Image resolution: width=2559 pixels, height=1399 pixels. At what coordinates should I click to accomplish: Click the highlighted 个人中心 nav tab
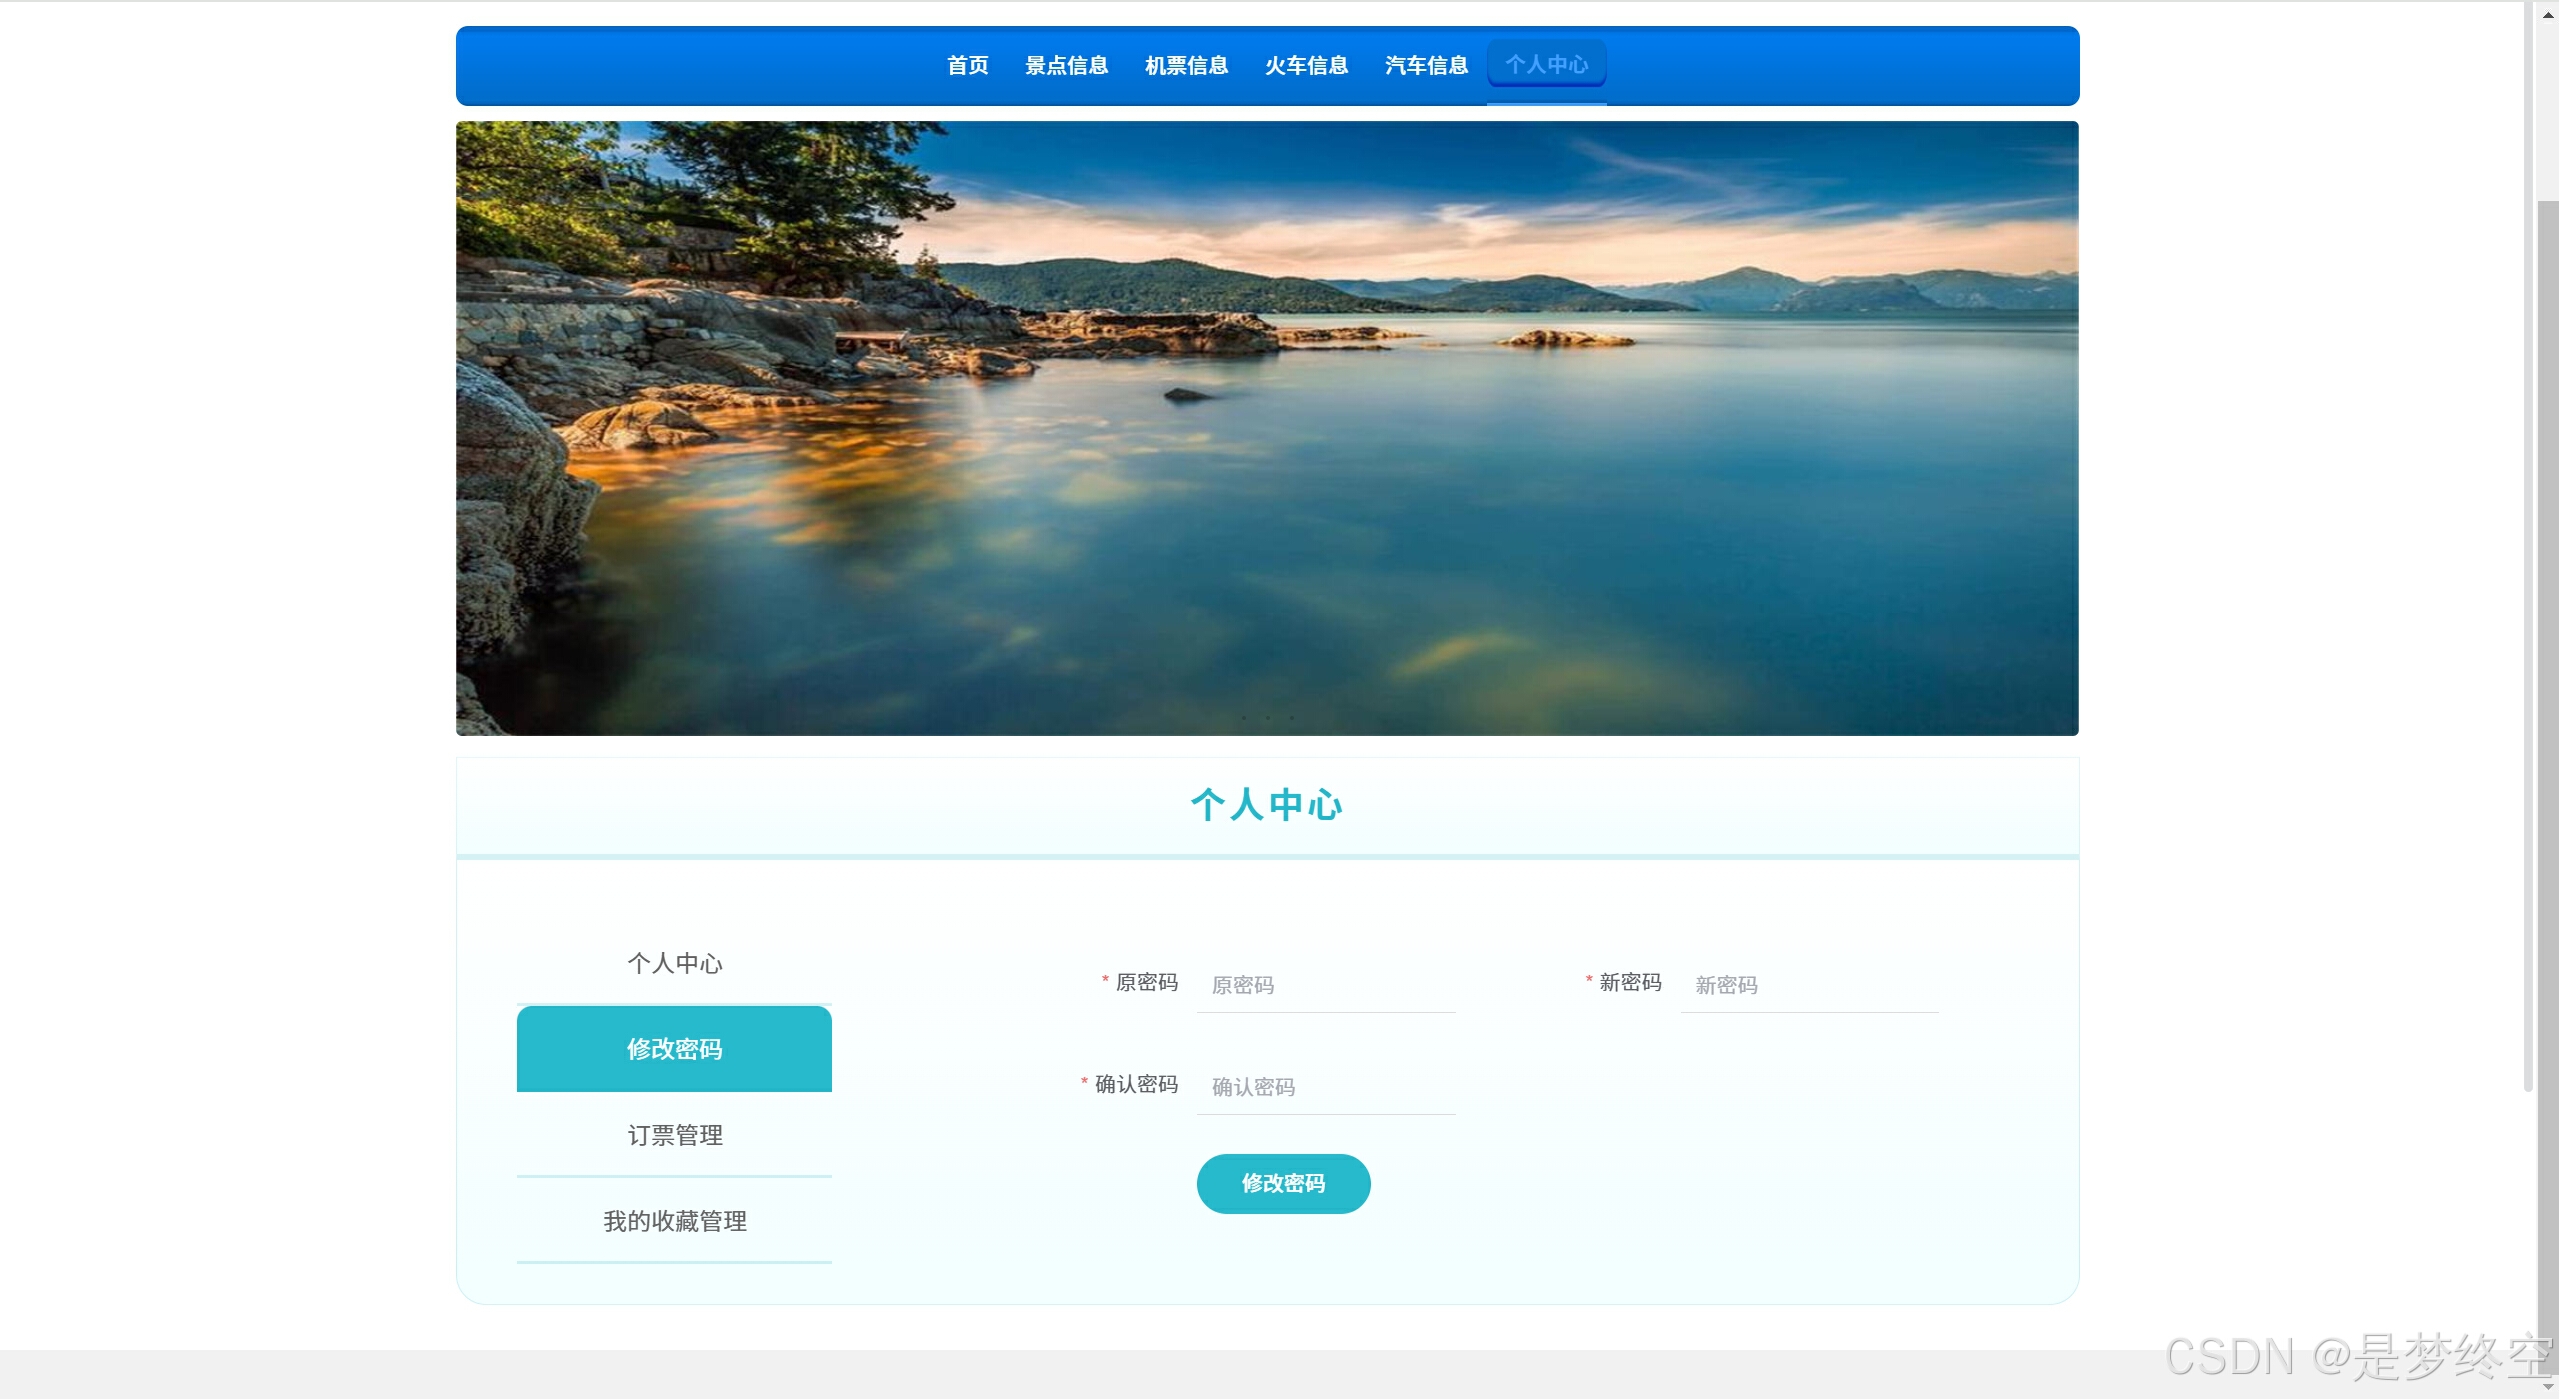tap(1546, 65)
